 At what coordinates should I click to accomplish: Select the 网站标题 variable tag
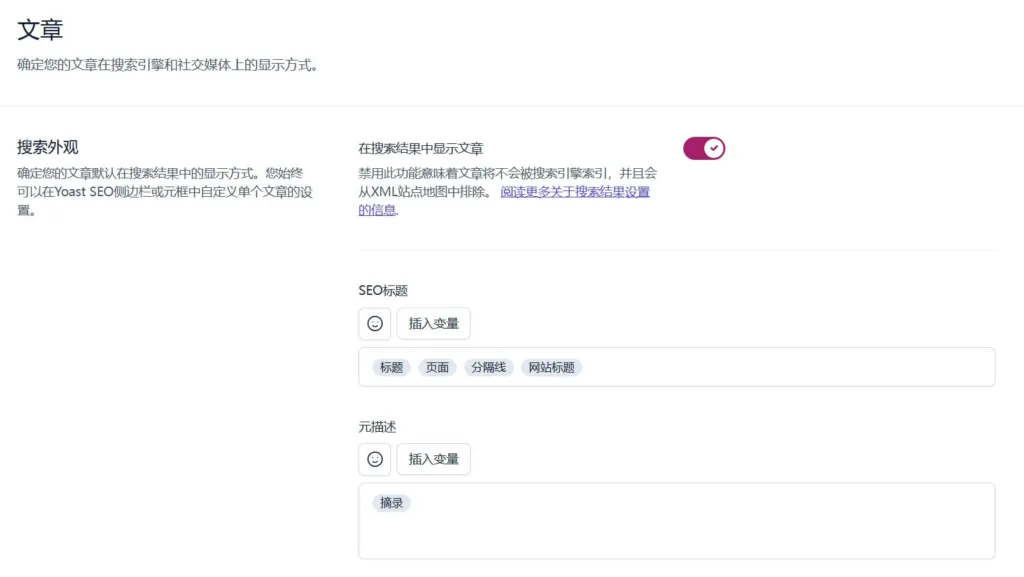[x=551, y=367]
